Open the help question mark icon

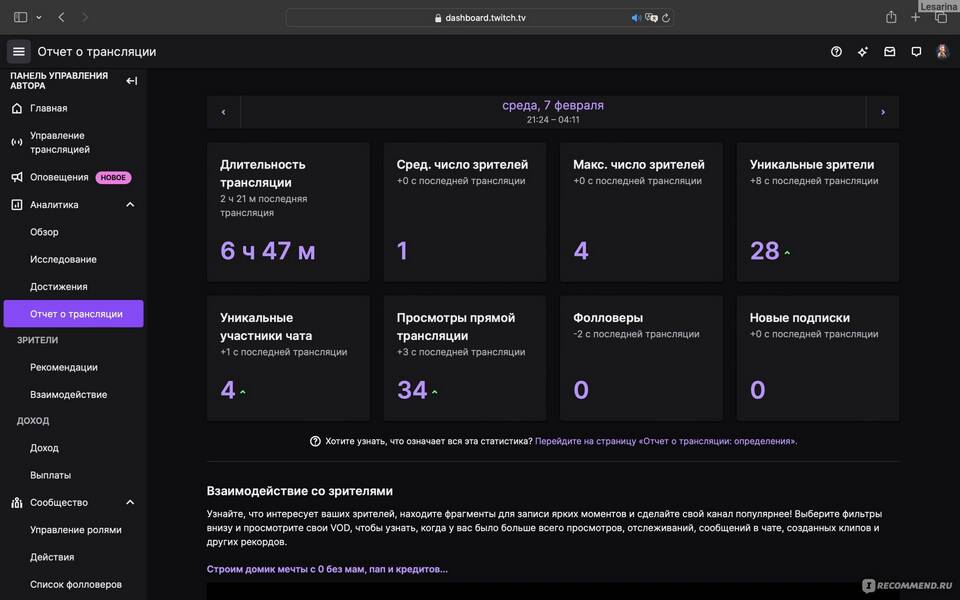click(x=836, y=52)
